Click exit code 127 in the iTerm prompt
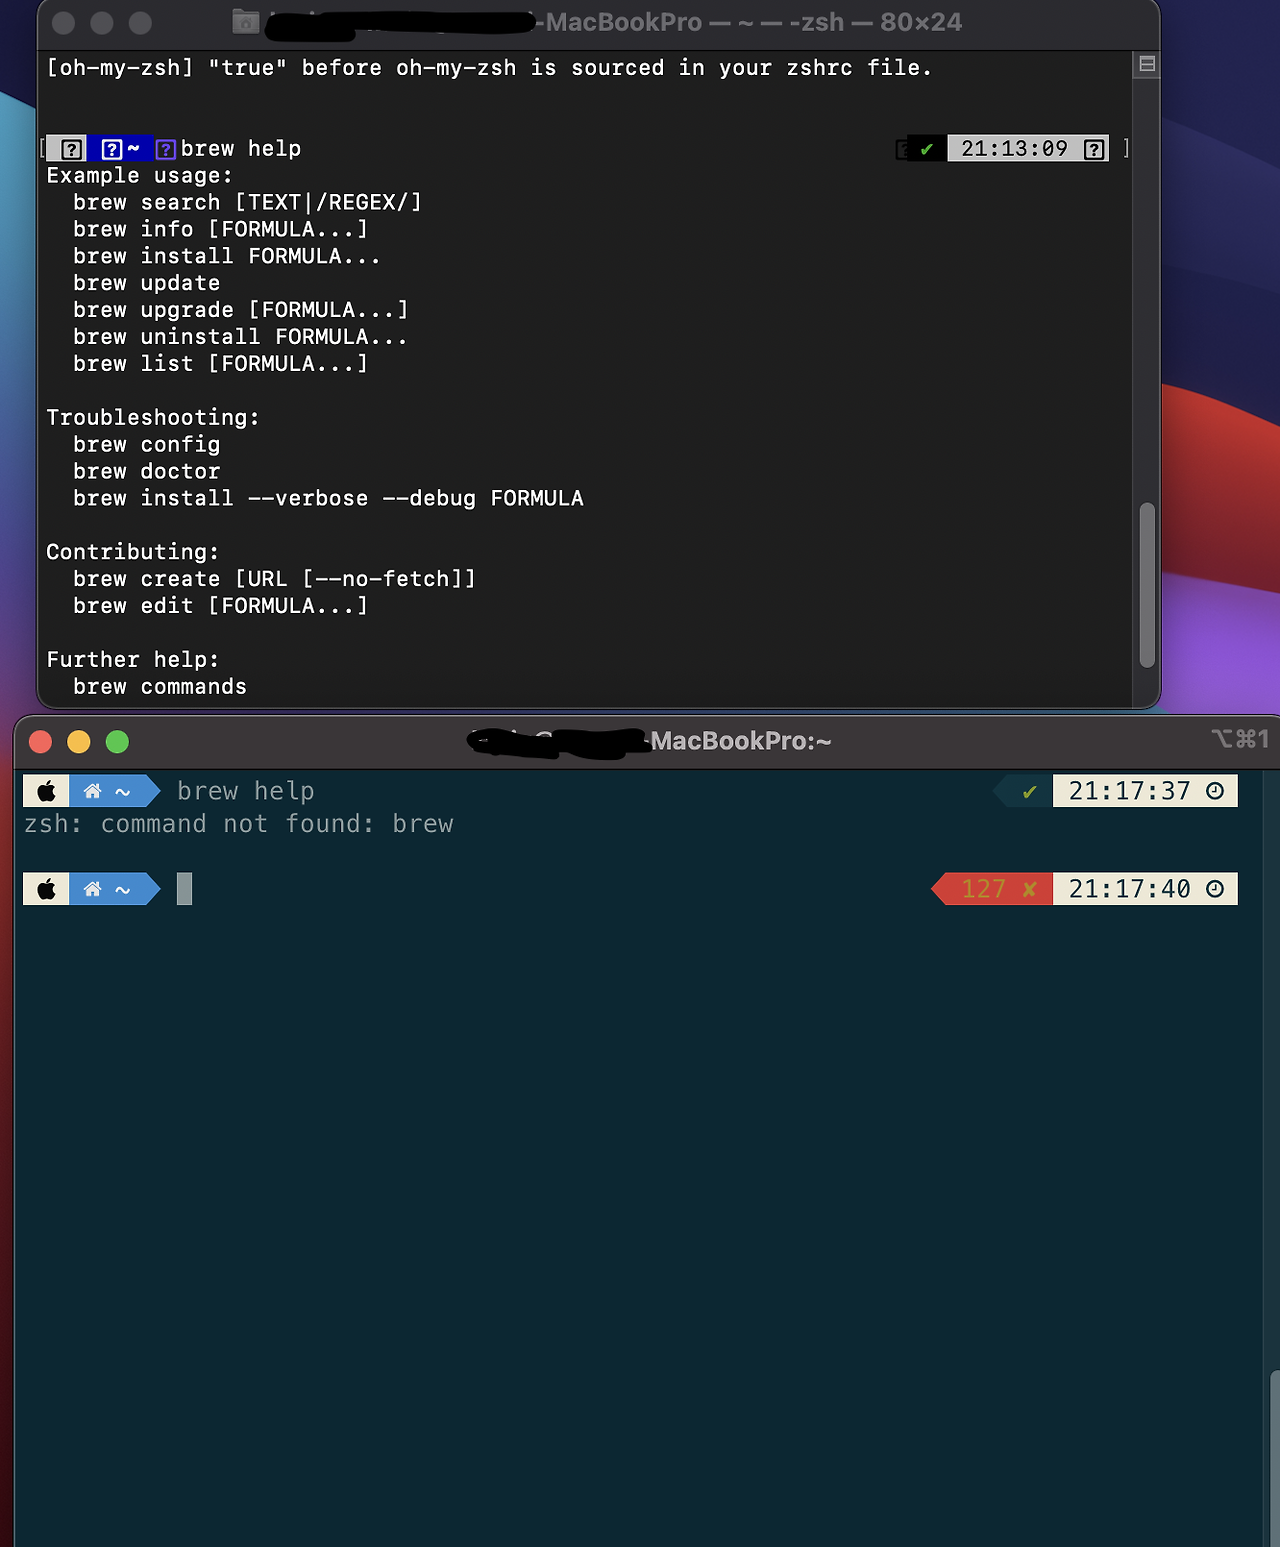The height and width of the screenshot is (1547, 1280). 983,889
